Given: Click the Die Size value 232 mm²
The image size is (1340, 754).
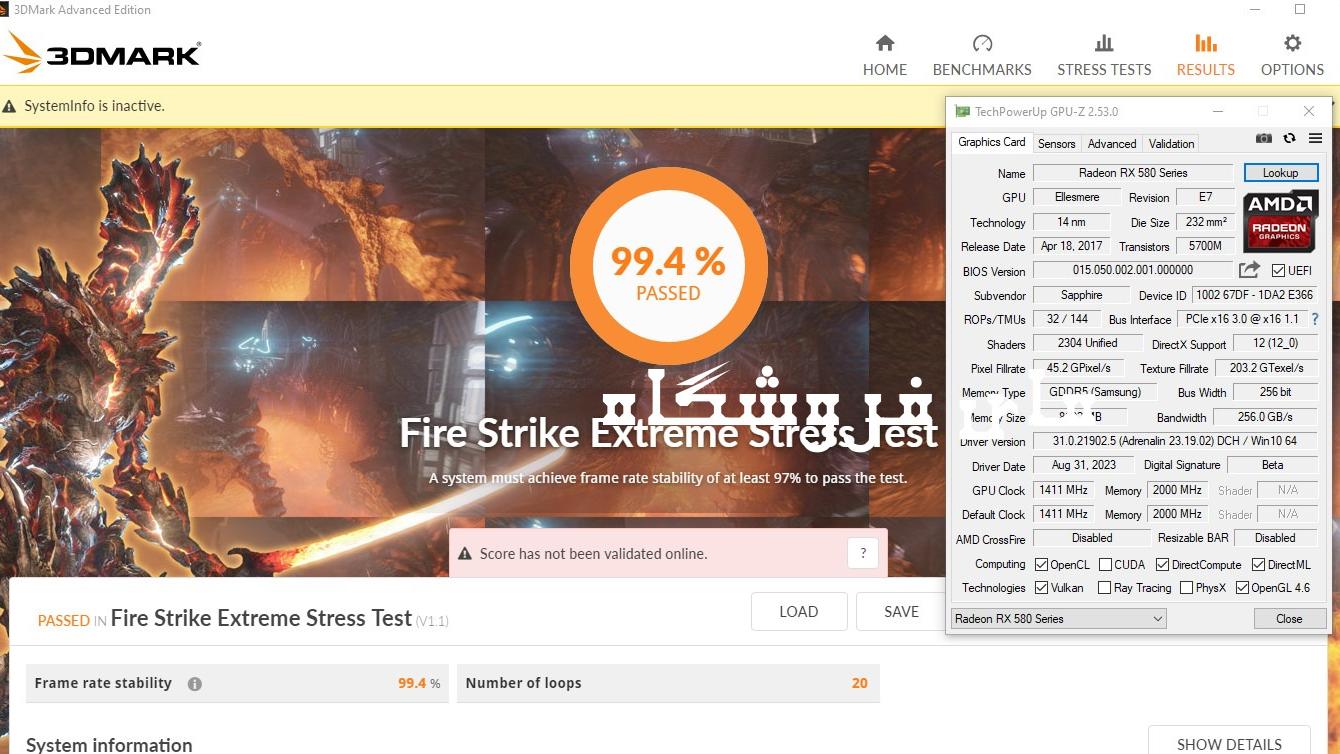Looking at the screenshot, I should [1206, 222].
